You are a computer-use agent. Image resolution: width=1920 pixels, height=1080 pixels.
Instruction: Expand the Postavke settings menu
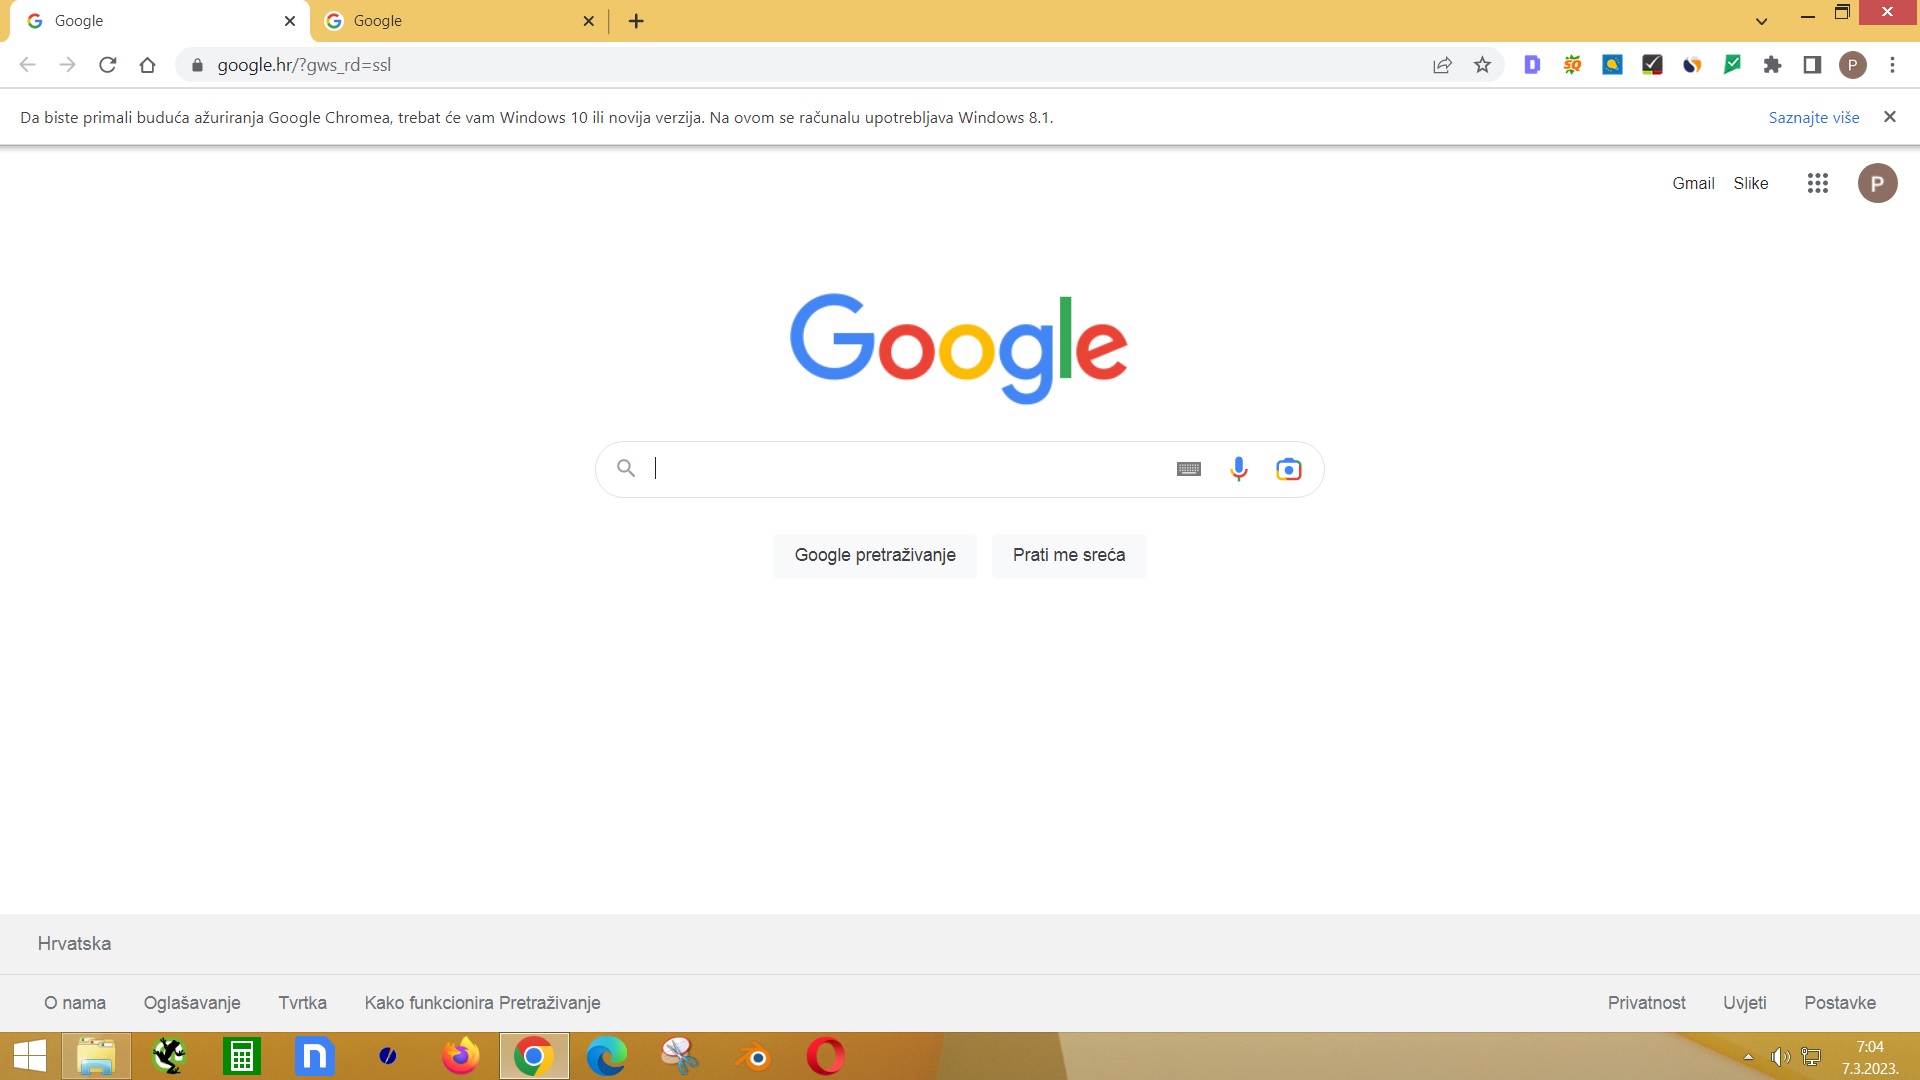click(x=1840, y=1003)
